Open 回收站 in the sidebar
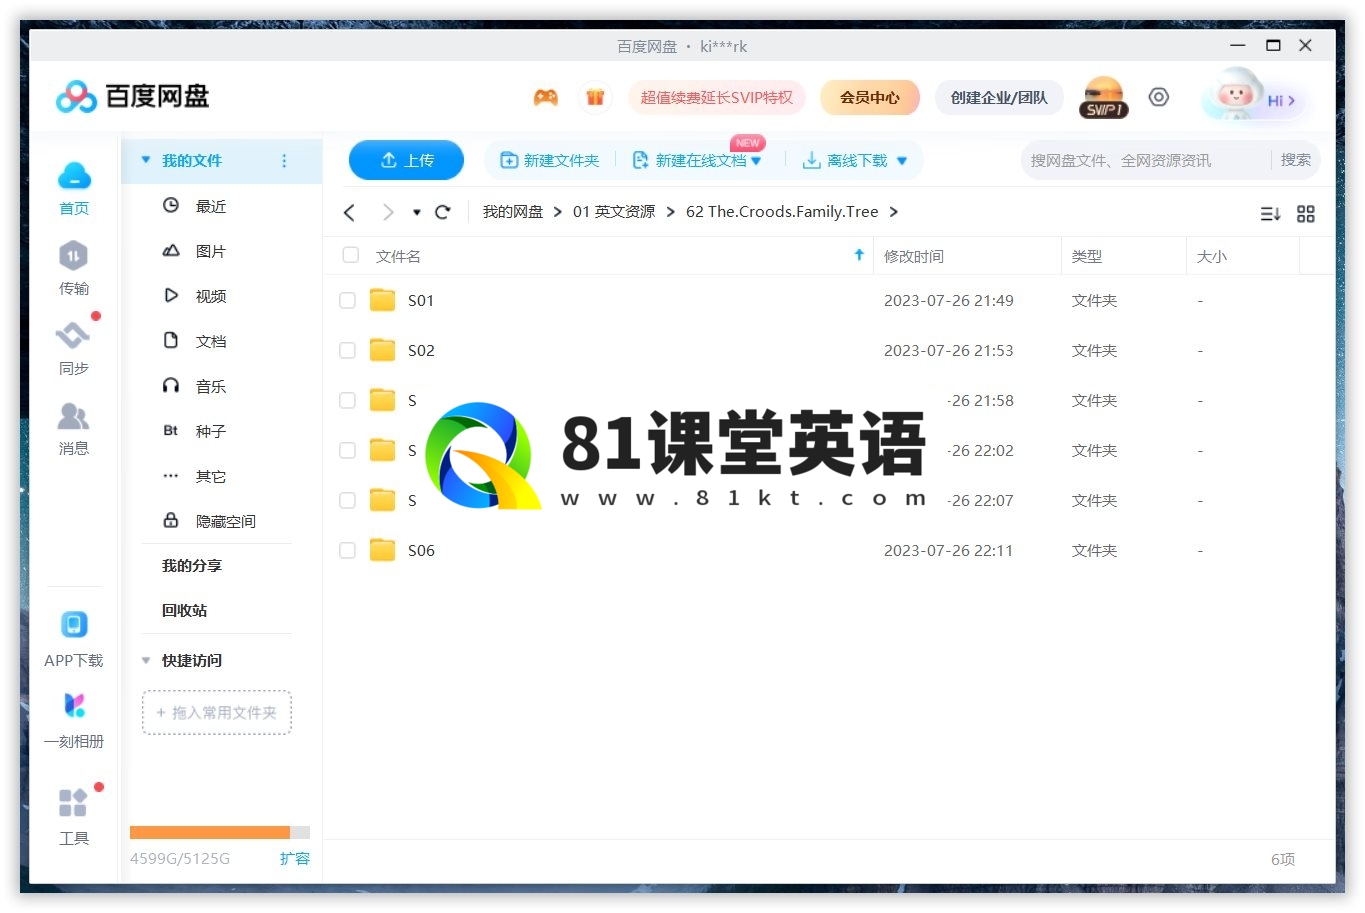This screenshot has height=913, width=1365. 184,611
